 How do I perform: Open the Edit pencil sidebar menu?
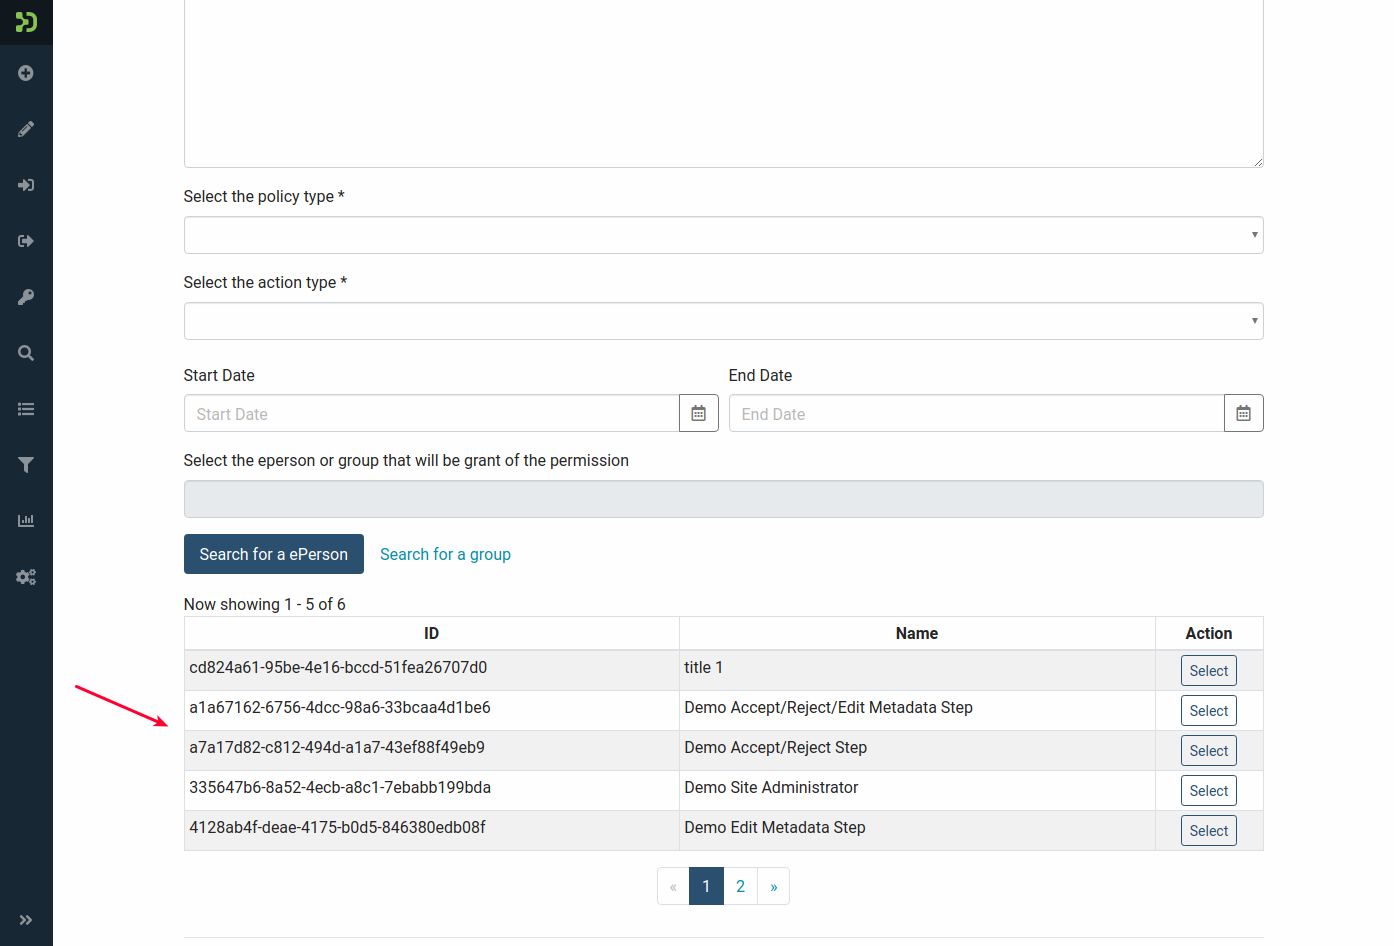tap(26, 129)
